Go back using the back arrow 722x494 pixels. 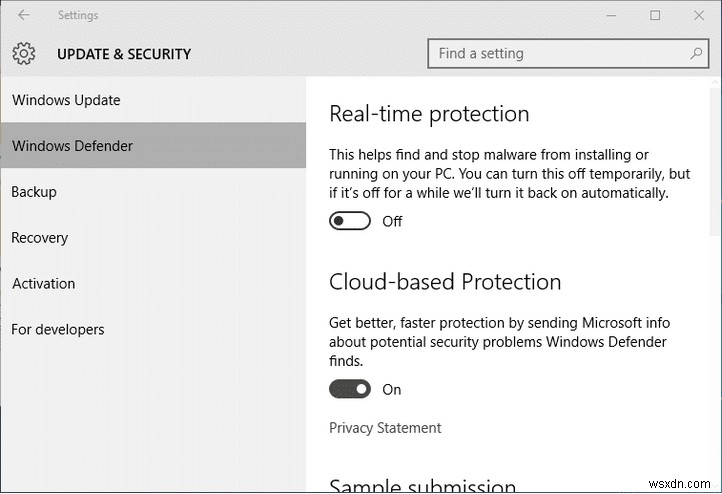point(23,15)
